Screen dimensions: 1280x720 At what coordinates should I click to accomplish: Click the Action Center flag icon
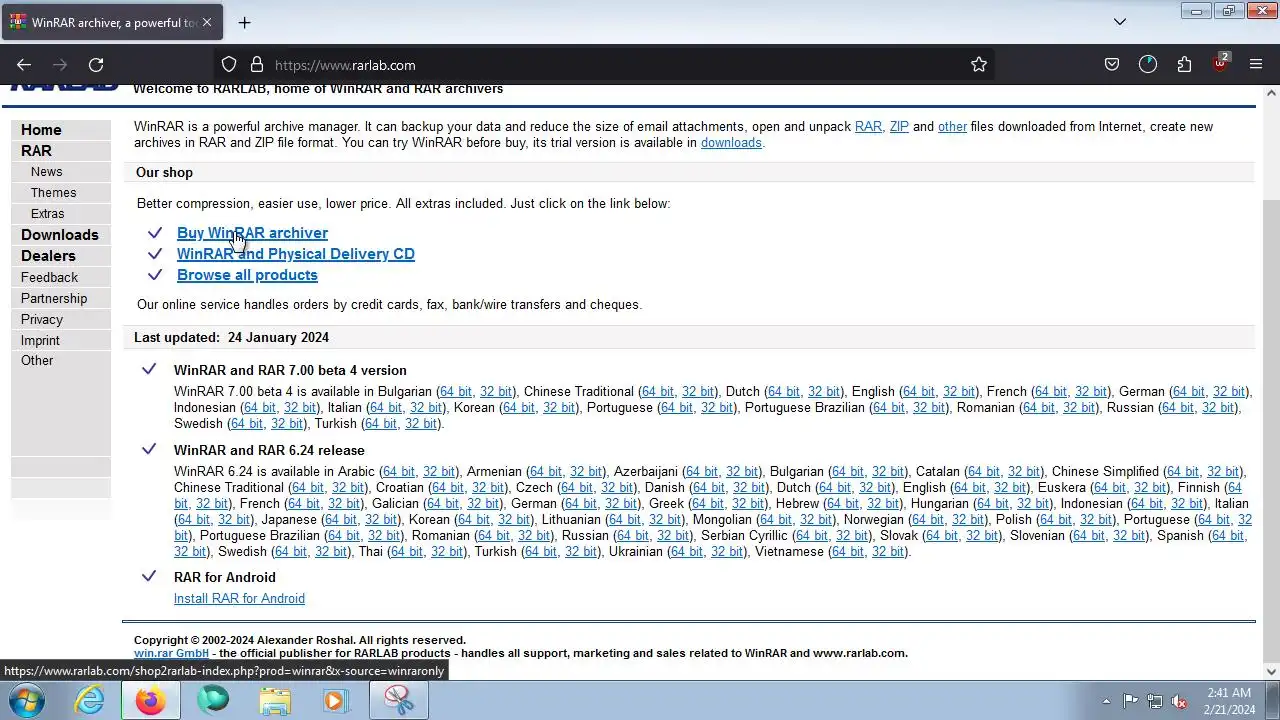coord(1130,701)
